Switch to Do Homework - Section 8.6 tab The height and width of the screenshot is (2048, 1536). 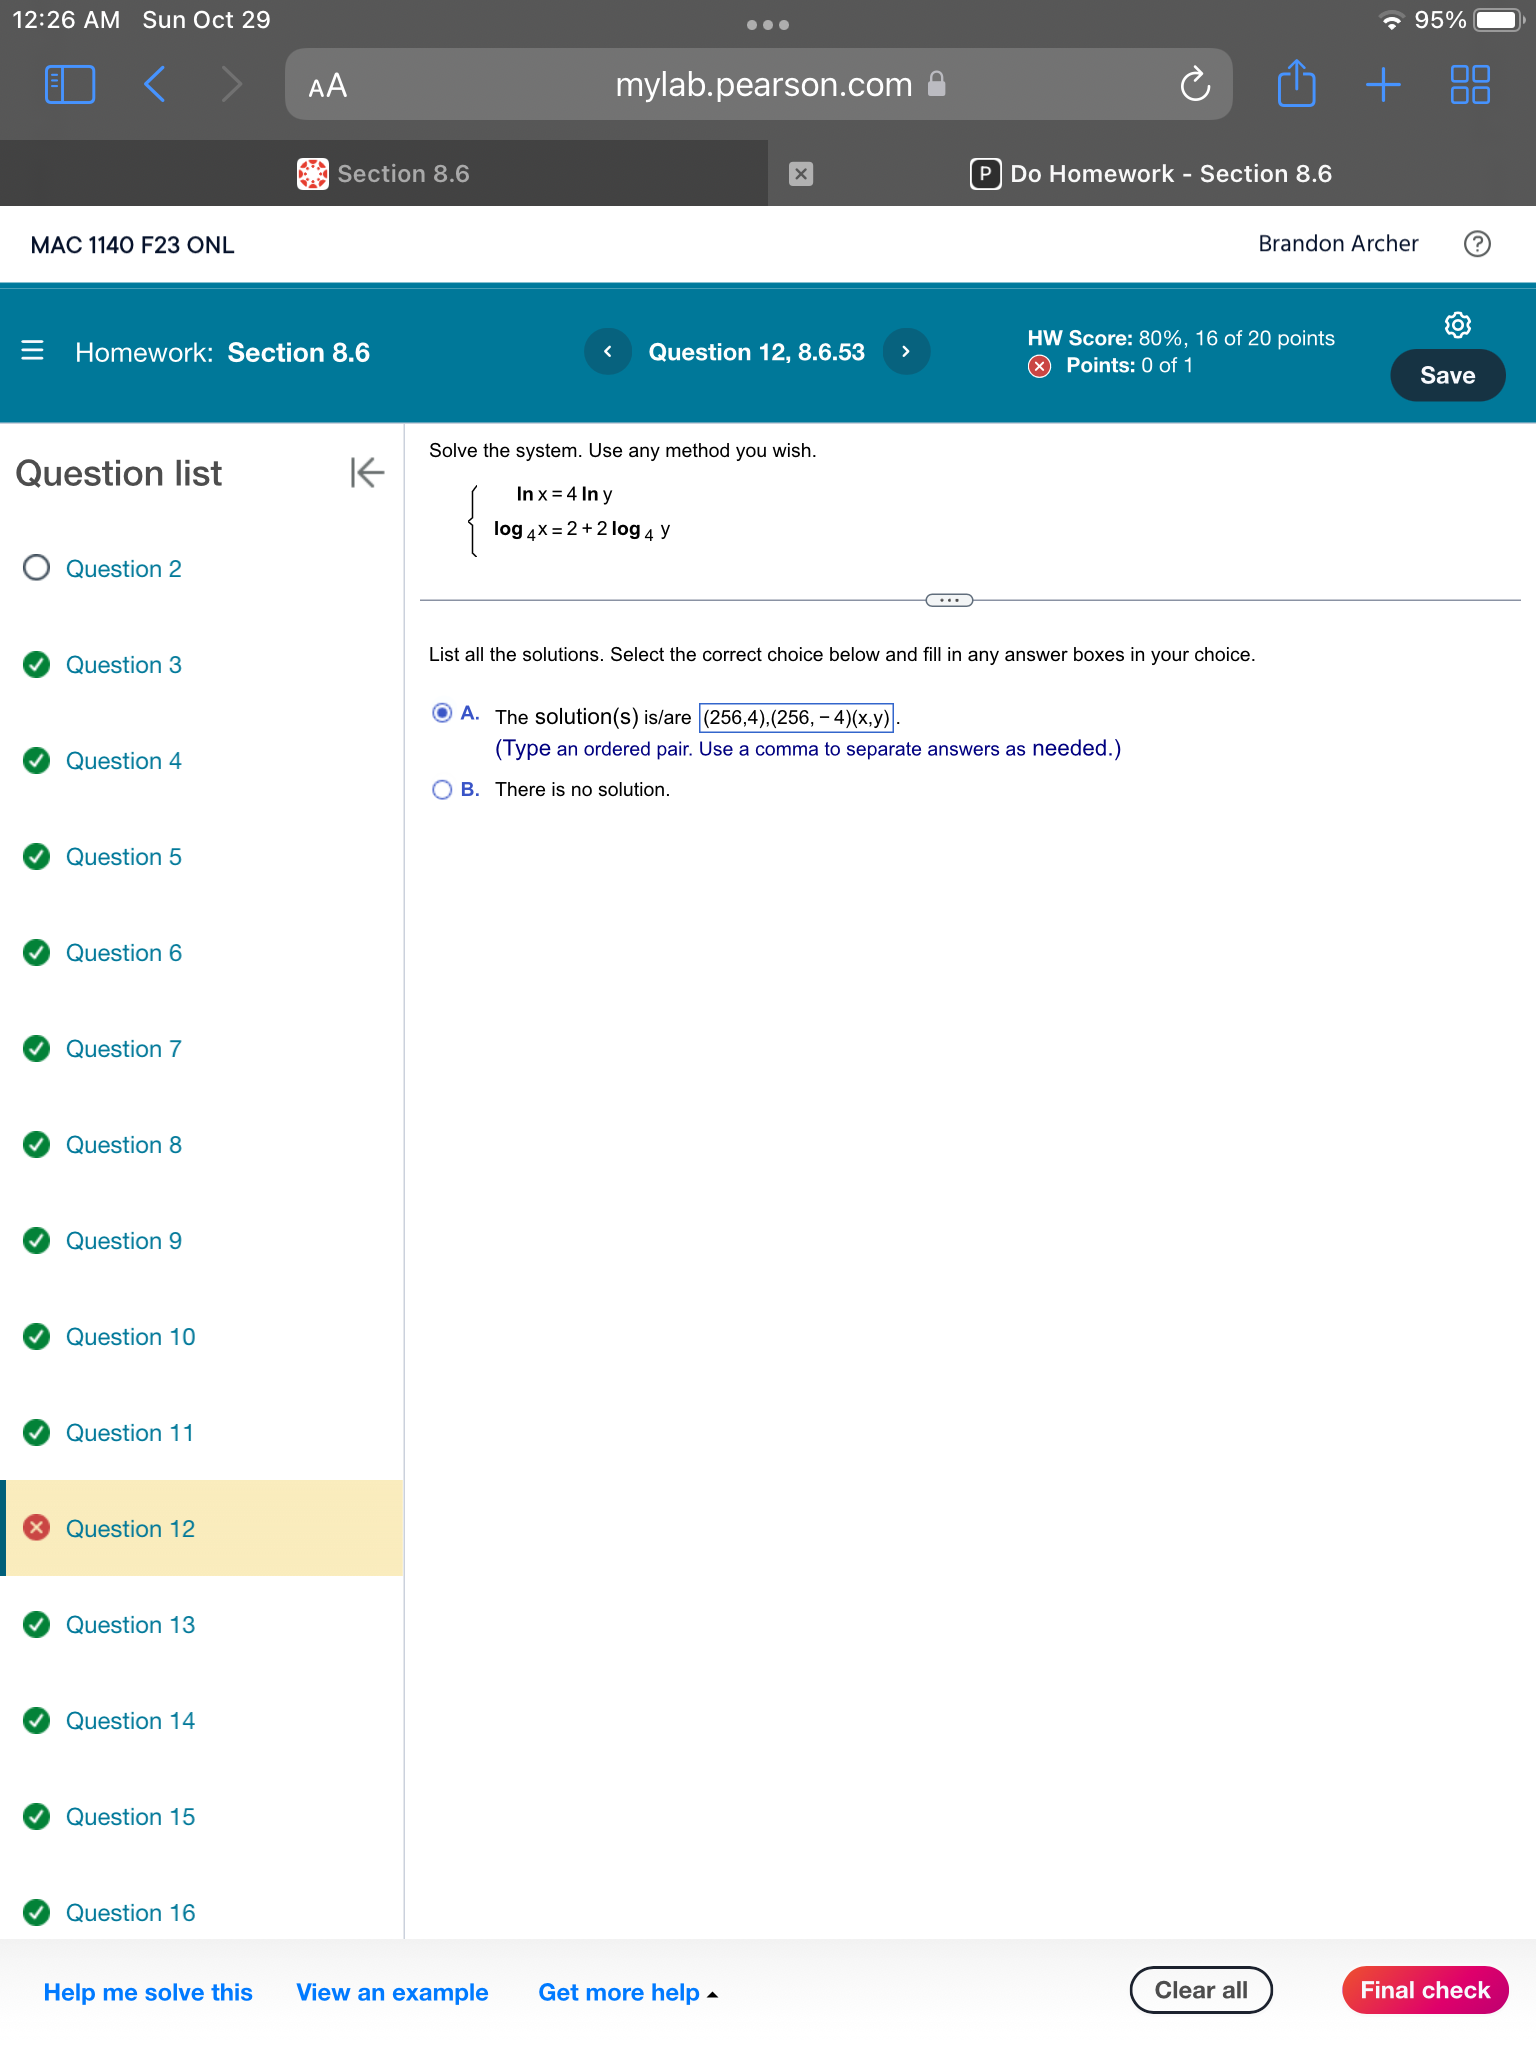coord(1151,174)
